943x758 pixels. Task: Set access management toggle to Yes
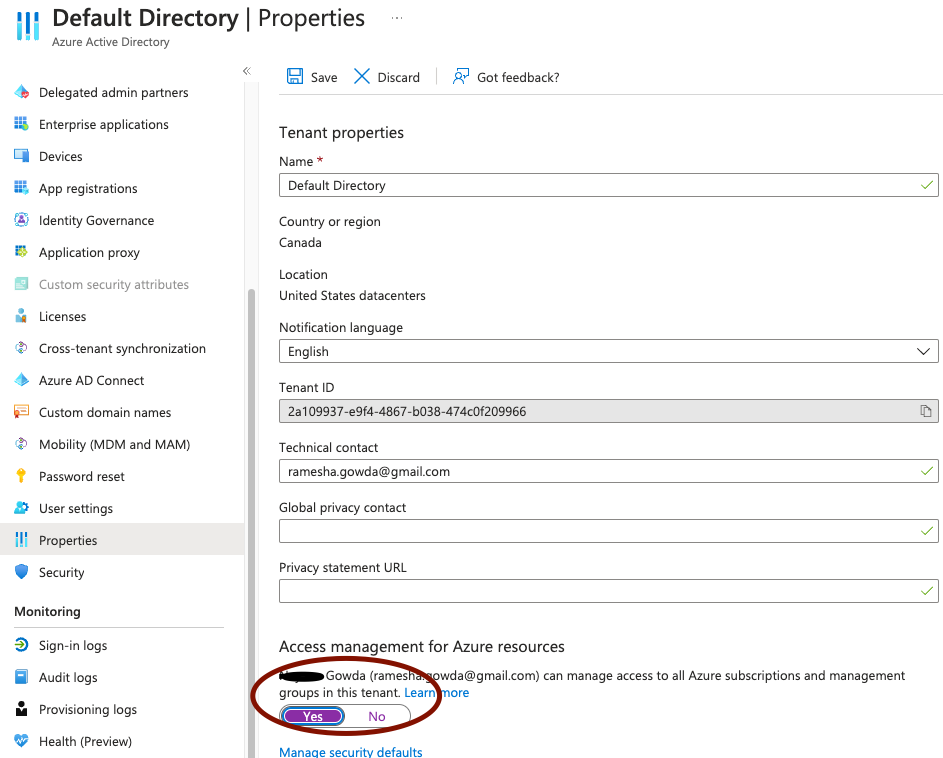tap(313, 716)
